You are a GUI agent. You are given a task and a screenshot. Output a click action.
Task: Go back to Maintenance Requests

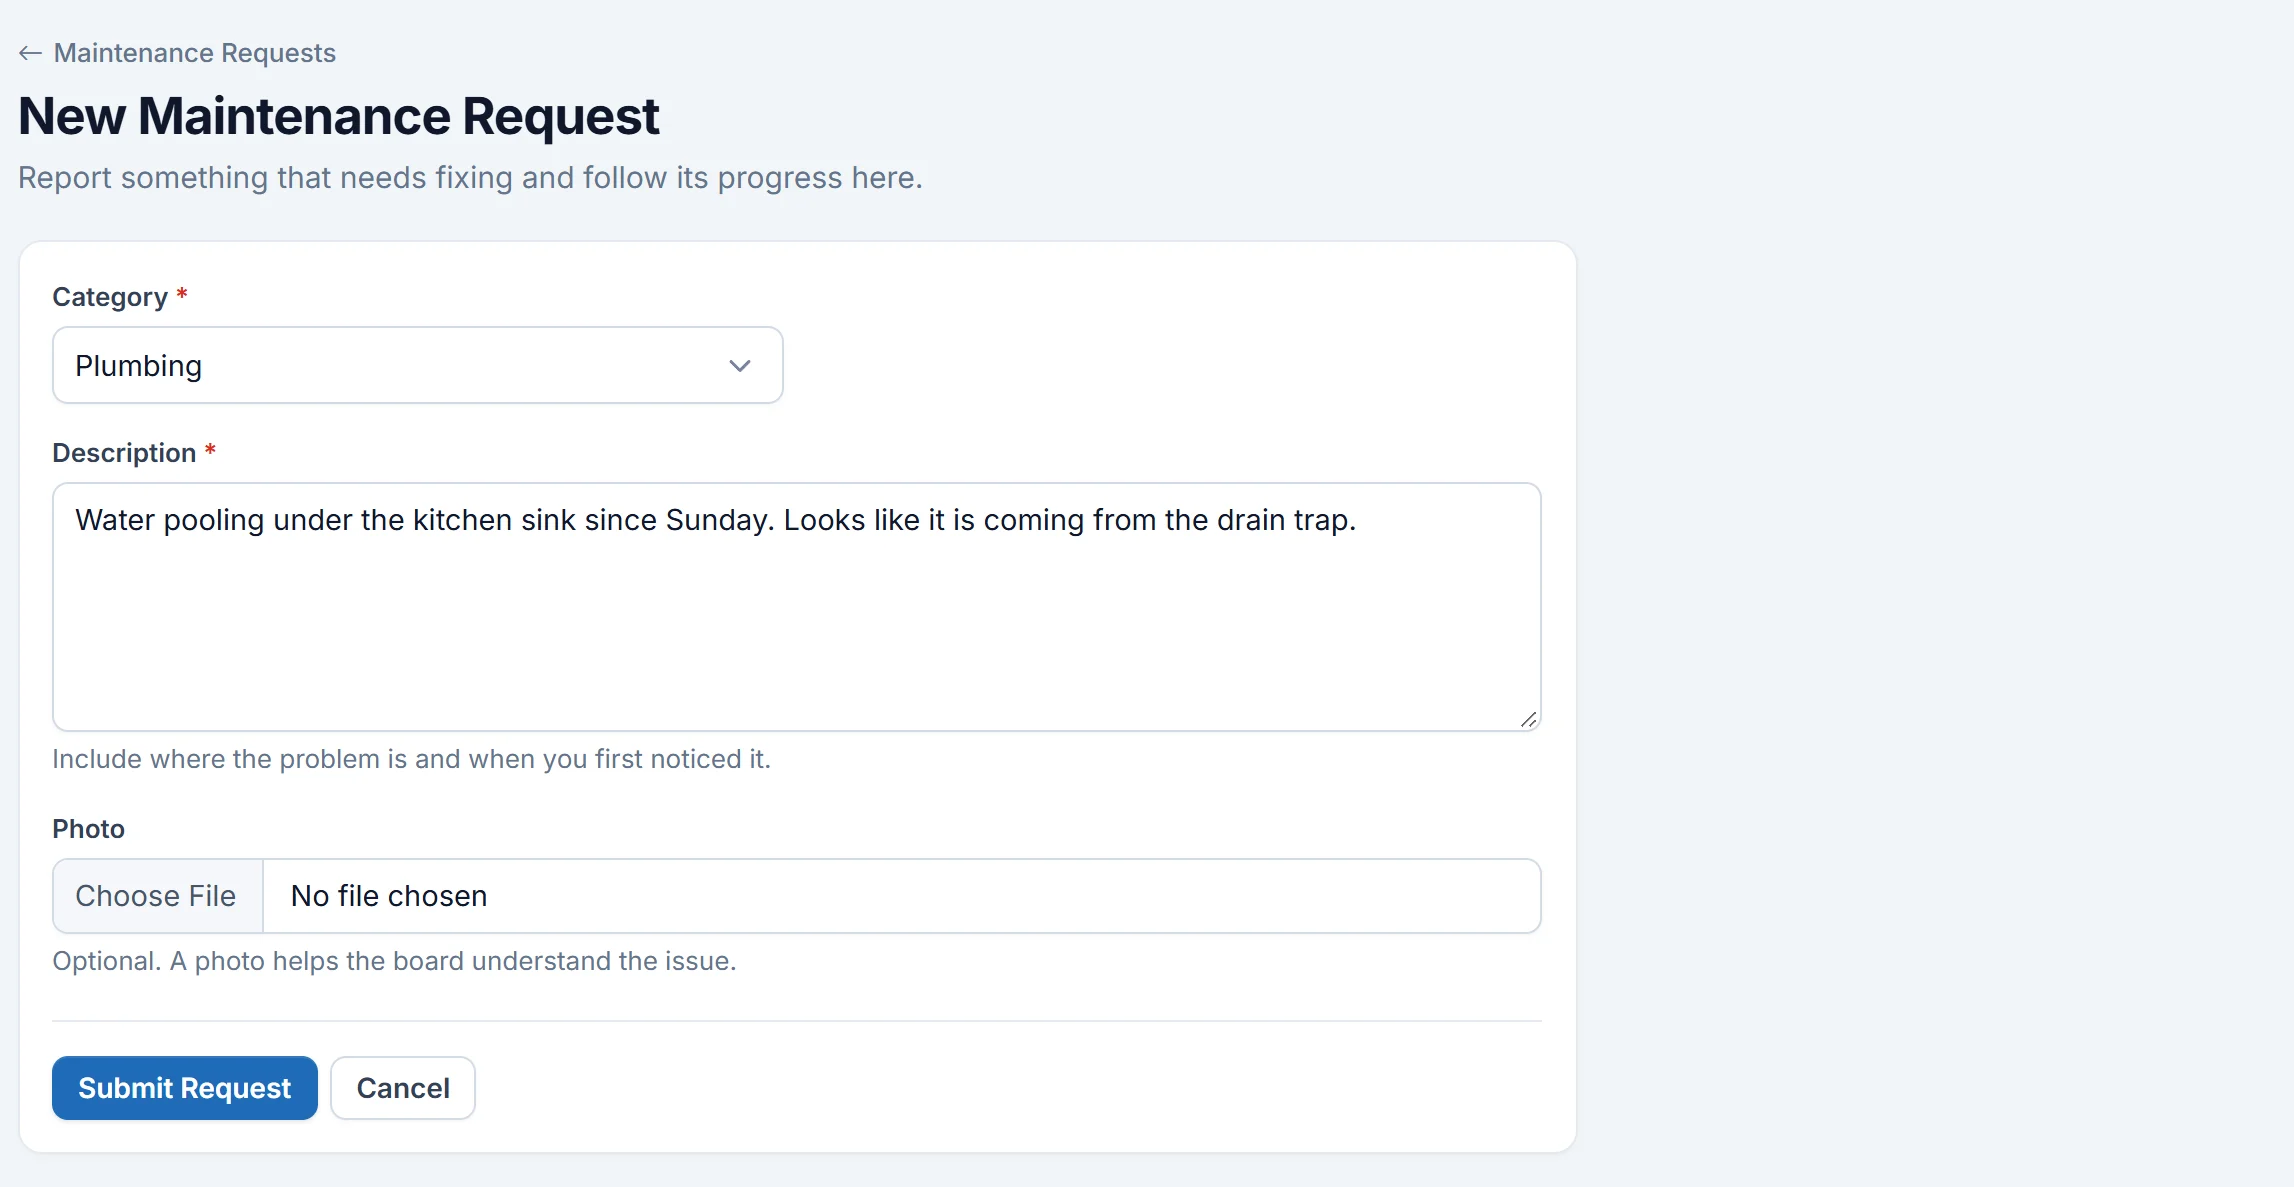click(177, 53)
